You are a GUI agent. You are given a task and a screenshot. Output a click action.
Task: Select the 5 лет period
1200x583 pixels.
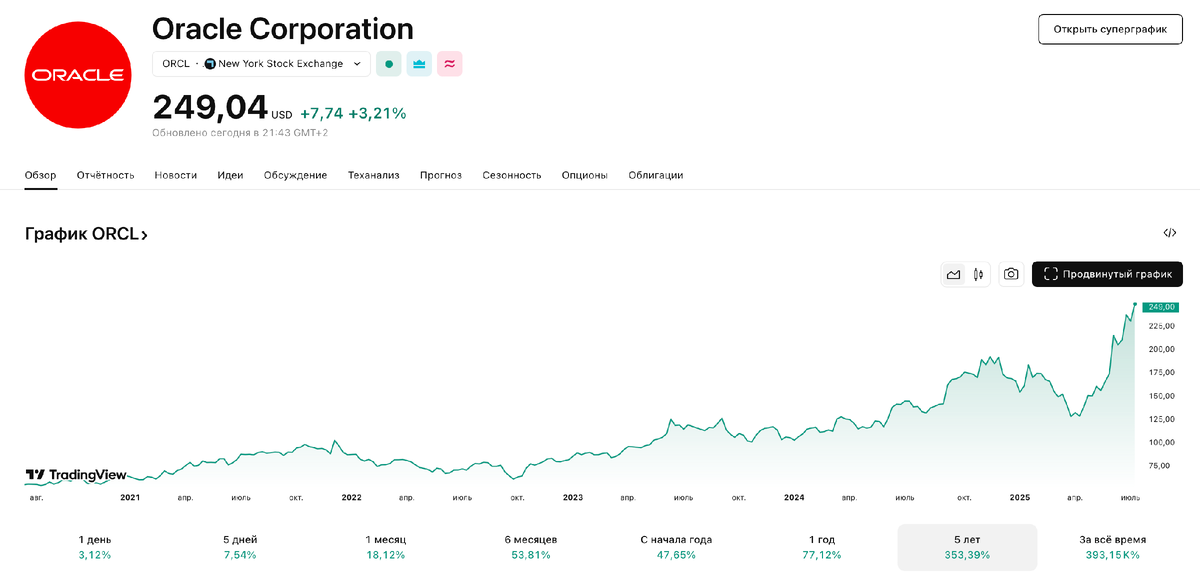[967, 547]
